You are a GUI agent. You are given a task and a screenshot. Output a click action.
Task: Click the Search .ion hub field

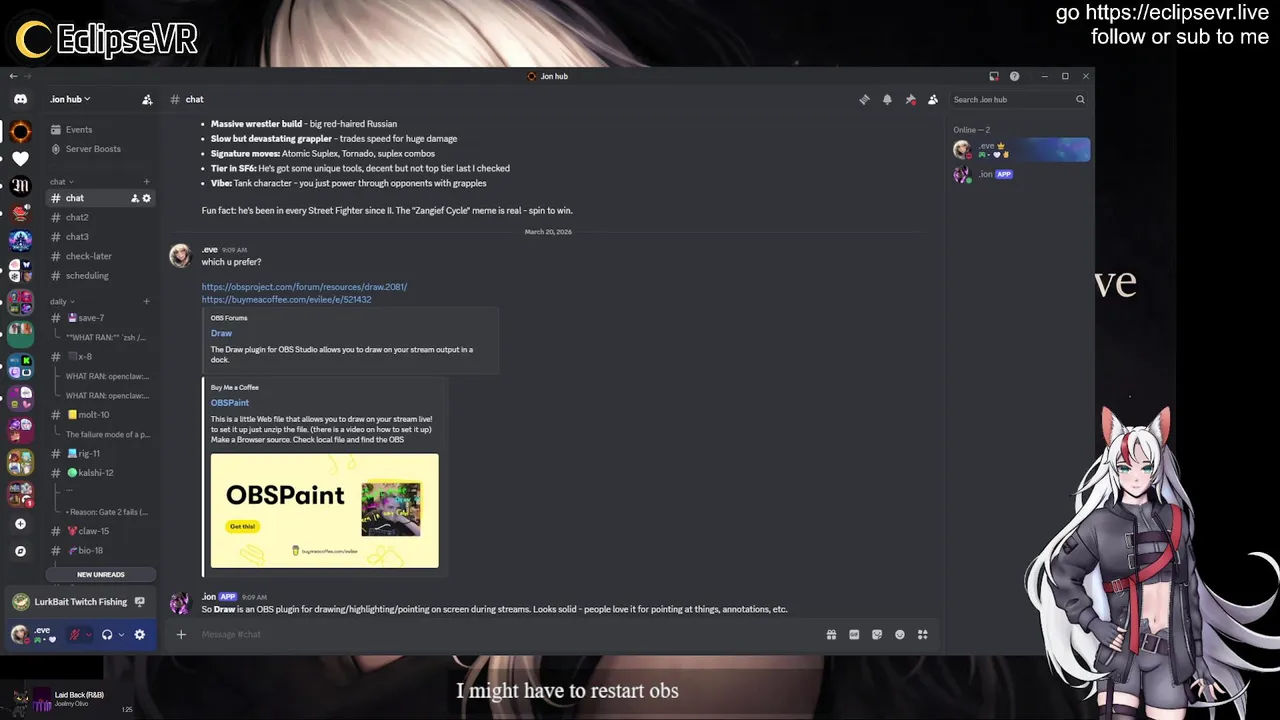tap(1018, 99)
